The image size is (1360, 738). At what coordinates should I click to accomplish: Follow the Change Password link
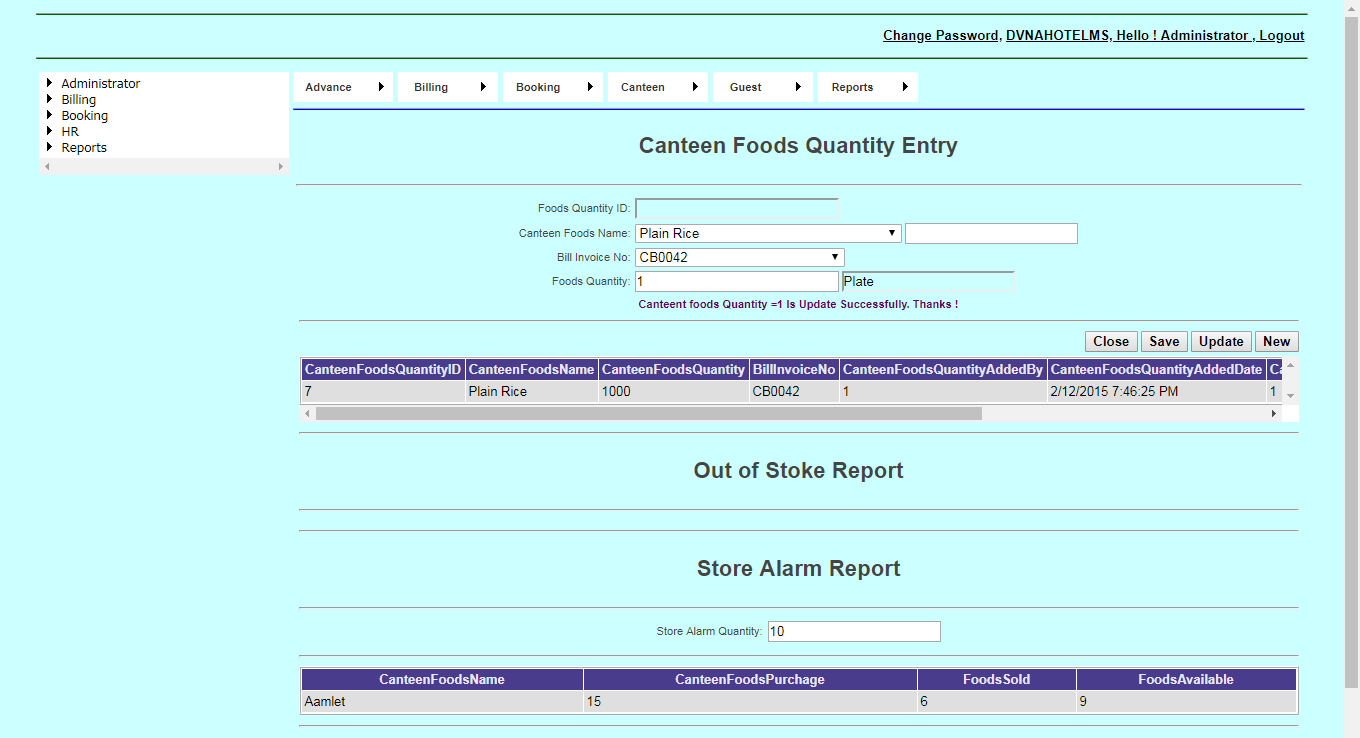coord(940,36)
